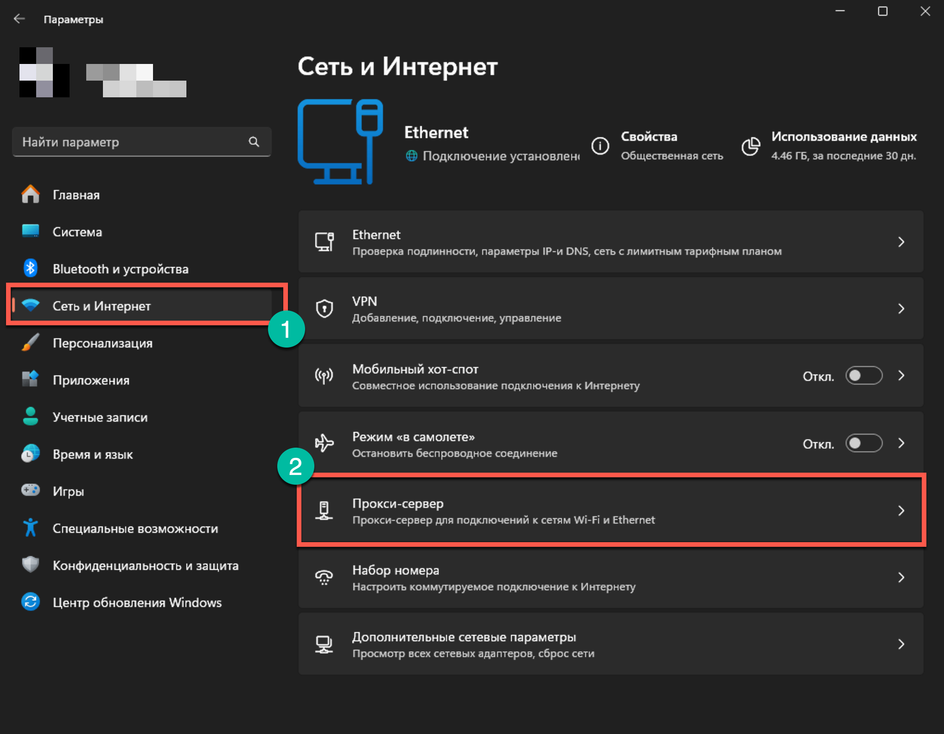Expand the Ethernet row chevron
Screen dimensions: 944x734
(901, 241)
